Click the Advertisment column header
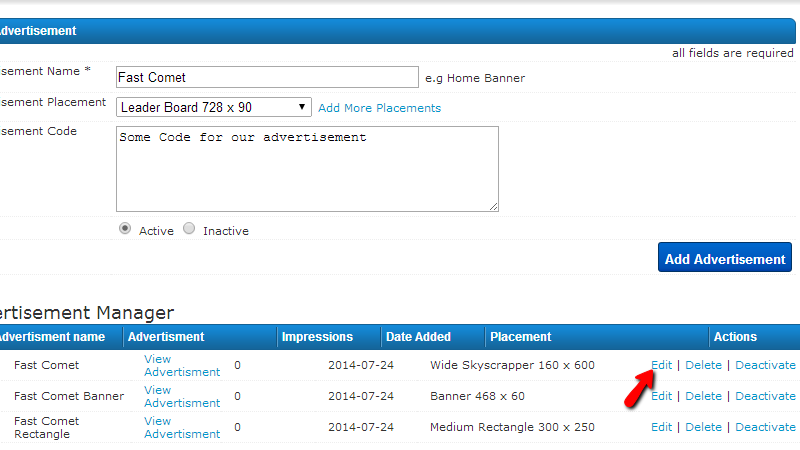Viewport: 800px width, 450px height. 166,337
